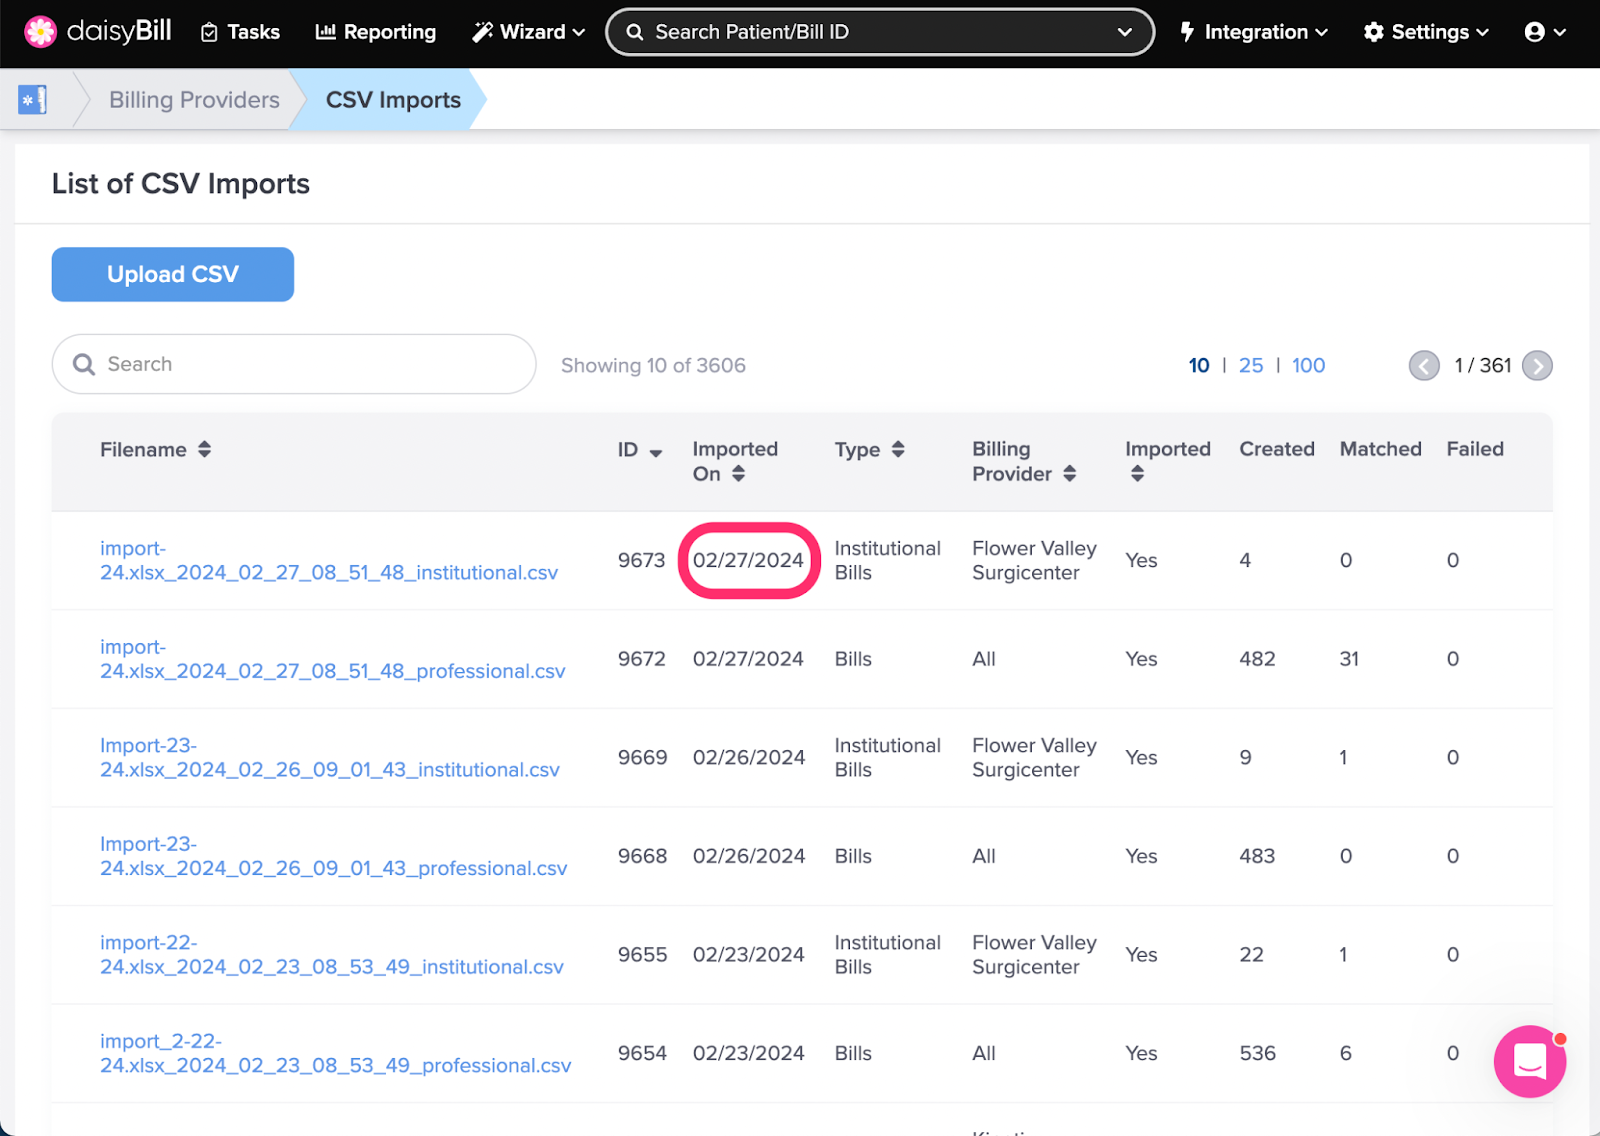
Task: Open the Integration menu
Action: (1254, 32)
